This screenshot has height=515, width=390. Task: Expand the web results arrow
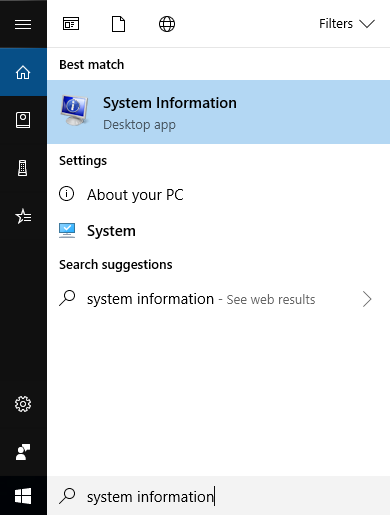[367, 299]
